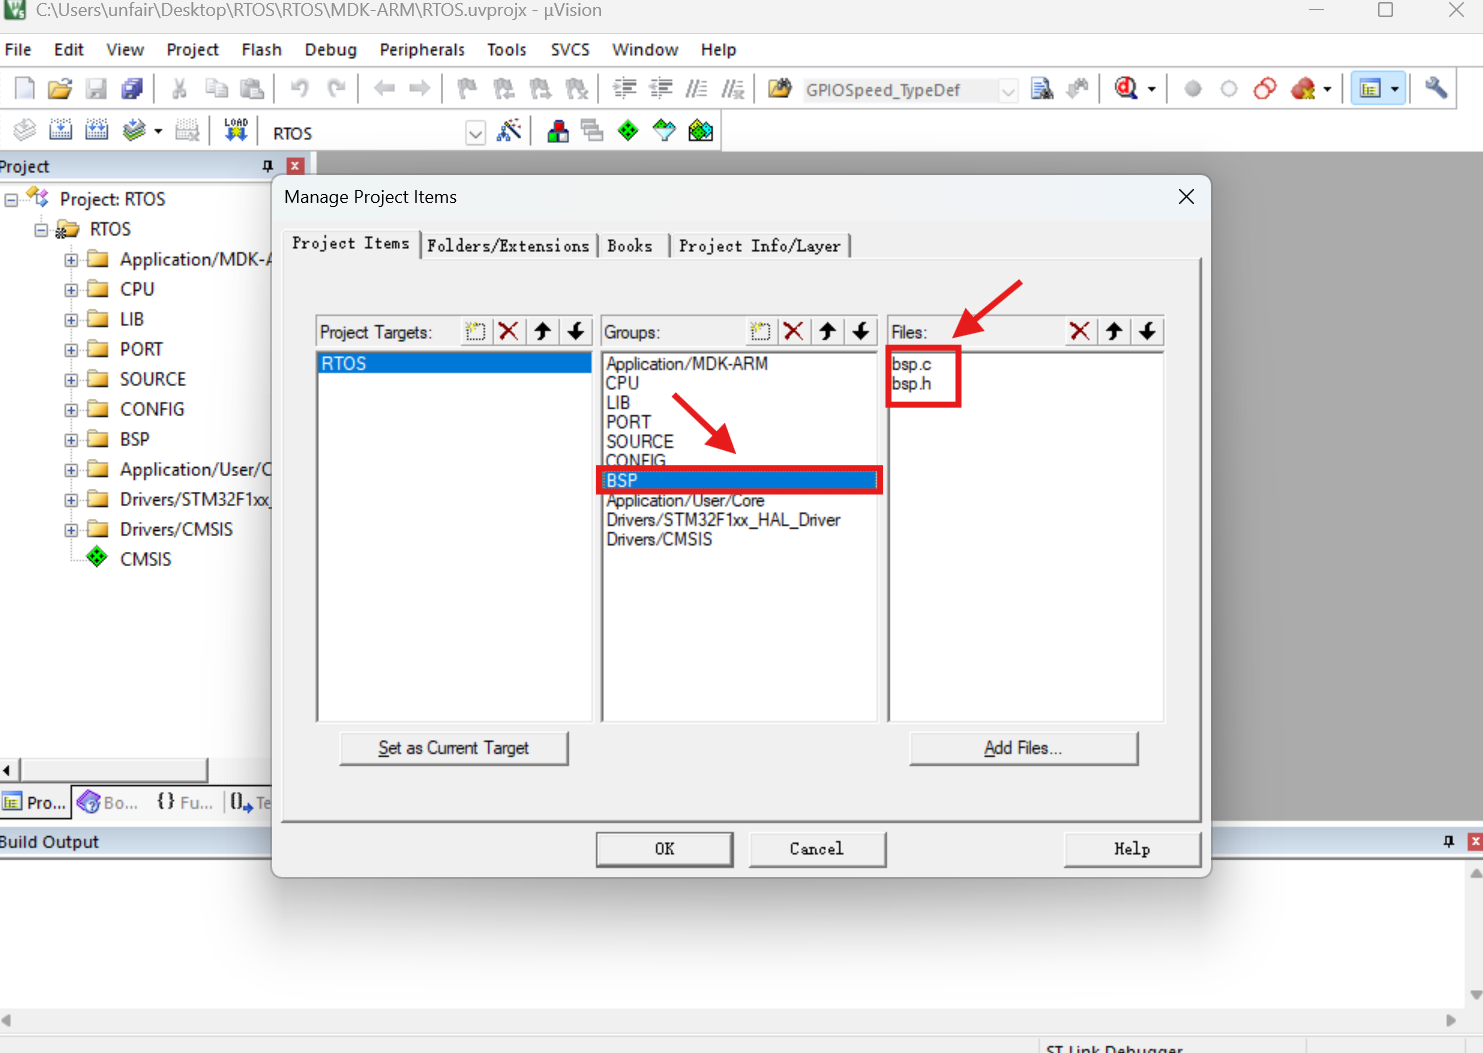Screen dimensions: 1483x1053
Task: Click the kill all breakpoints icon
Action: [1303, 89]
